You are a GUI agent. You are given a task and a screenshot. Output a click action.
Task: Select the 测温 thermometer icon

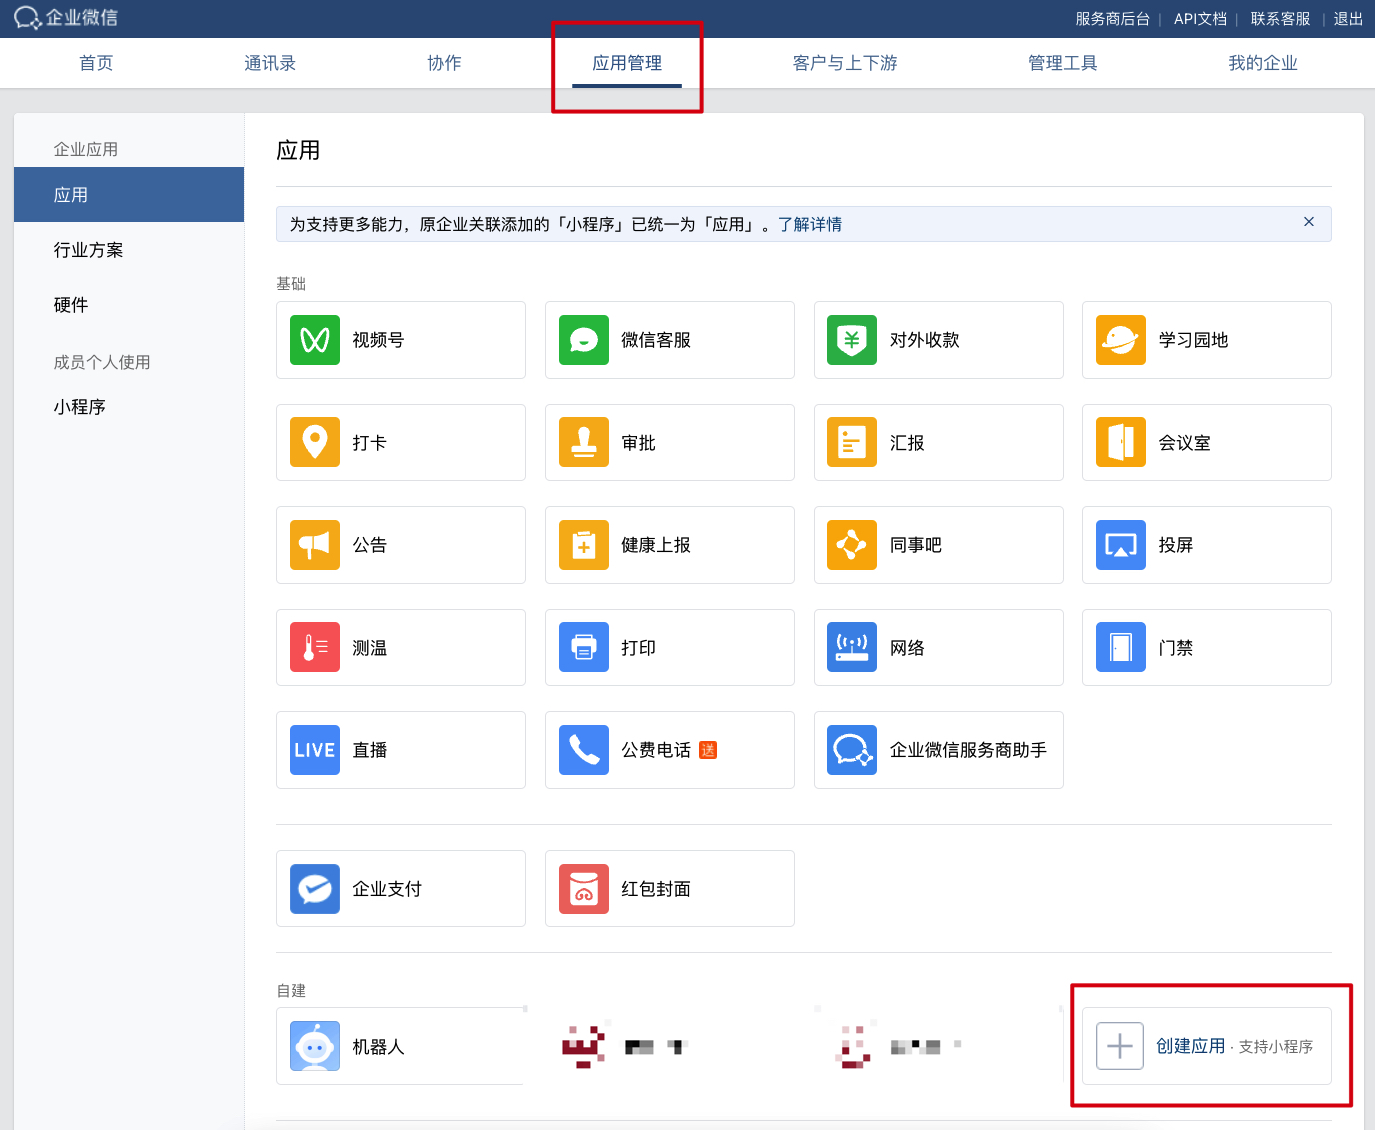[315, 647]
